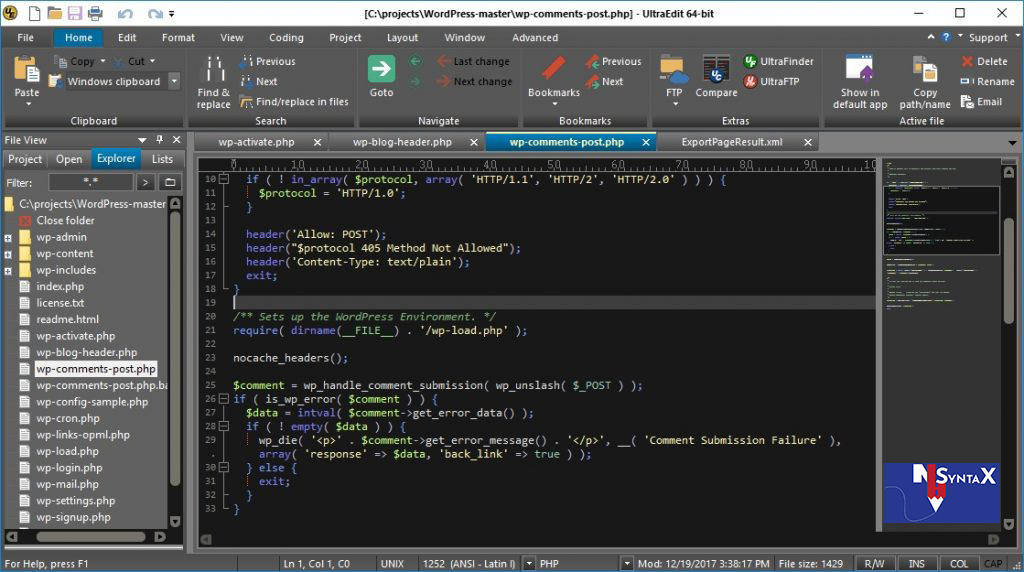Screen dimensions: 1024x572
Task: Open the PHP language dropdown in status bar
Action: 627,564
